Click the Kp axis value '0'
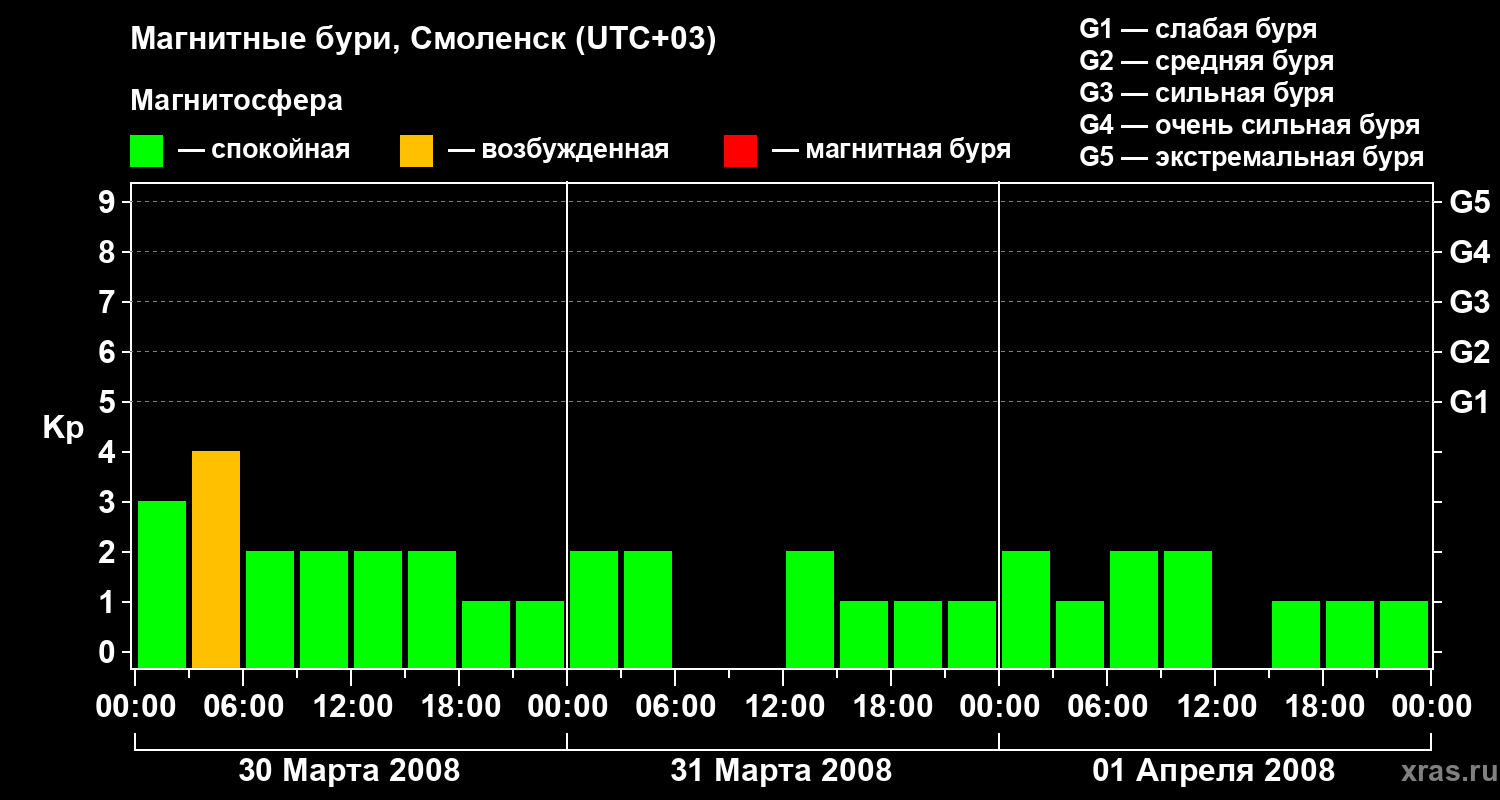 click(x=109, y=652)
